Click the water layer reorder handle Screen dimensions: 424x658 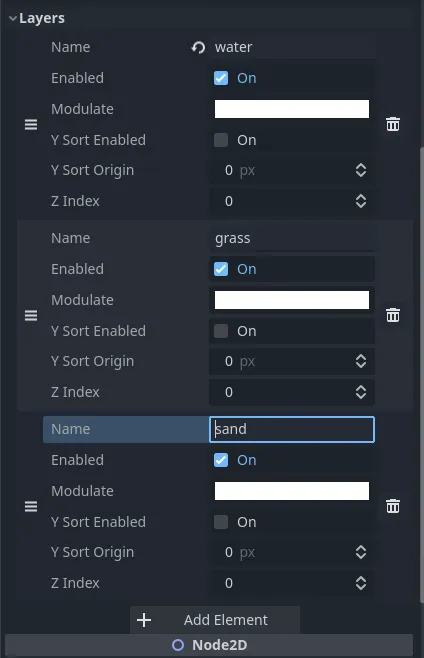point(31,125)
